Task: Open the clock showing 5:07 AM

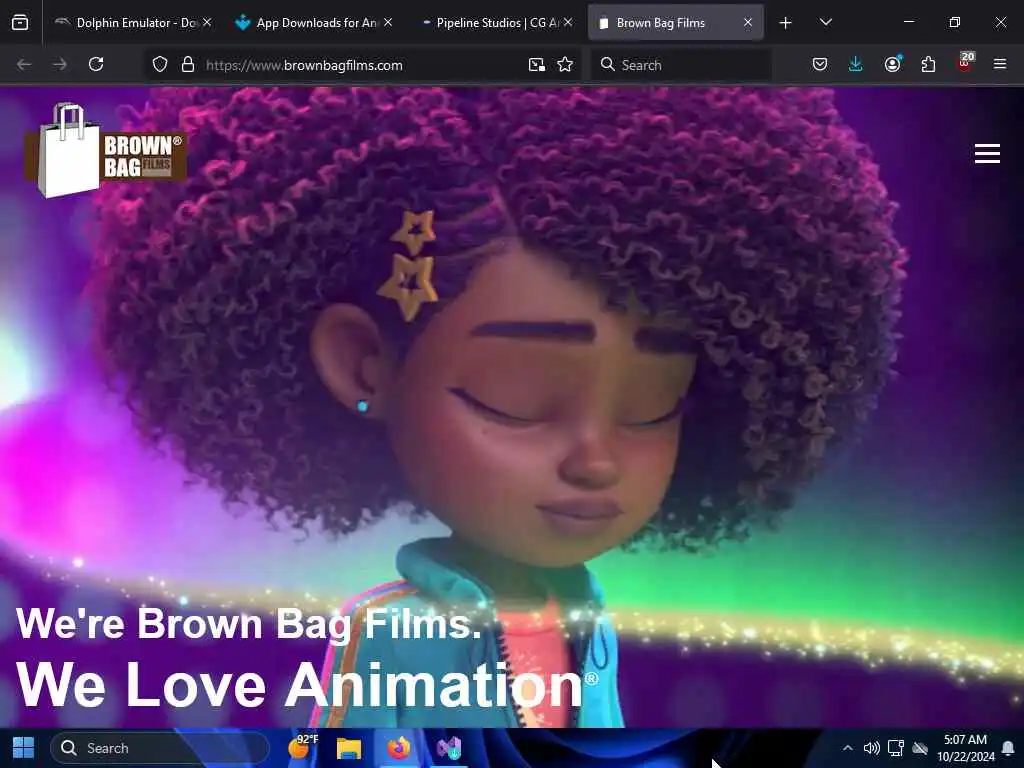Action: tap(966, 748)
